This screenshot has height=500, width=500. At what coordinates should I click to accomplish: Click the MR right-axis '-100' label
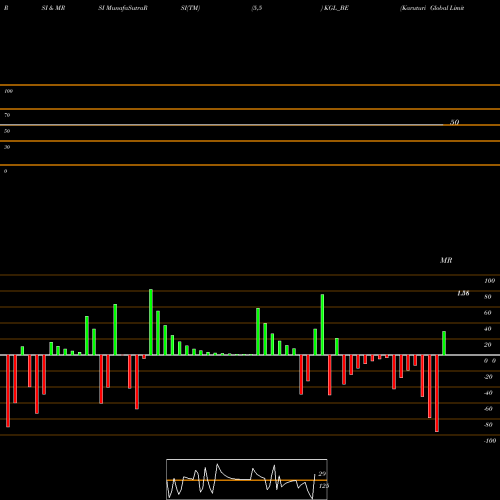click(x=490, y=441)
